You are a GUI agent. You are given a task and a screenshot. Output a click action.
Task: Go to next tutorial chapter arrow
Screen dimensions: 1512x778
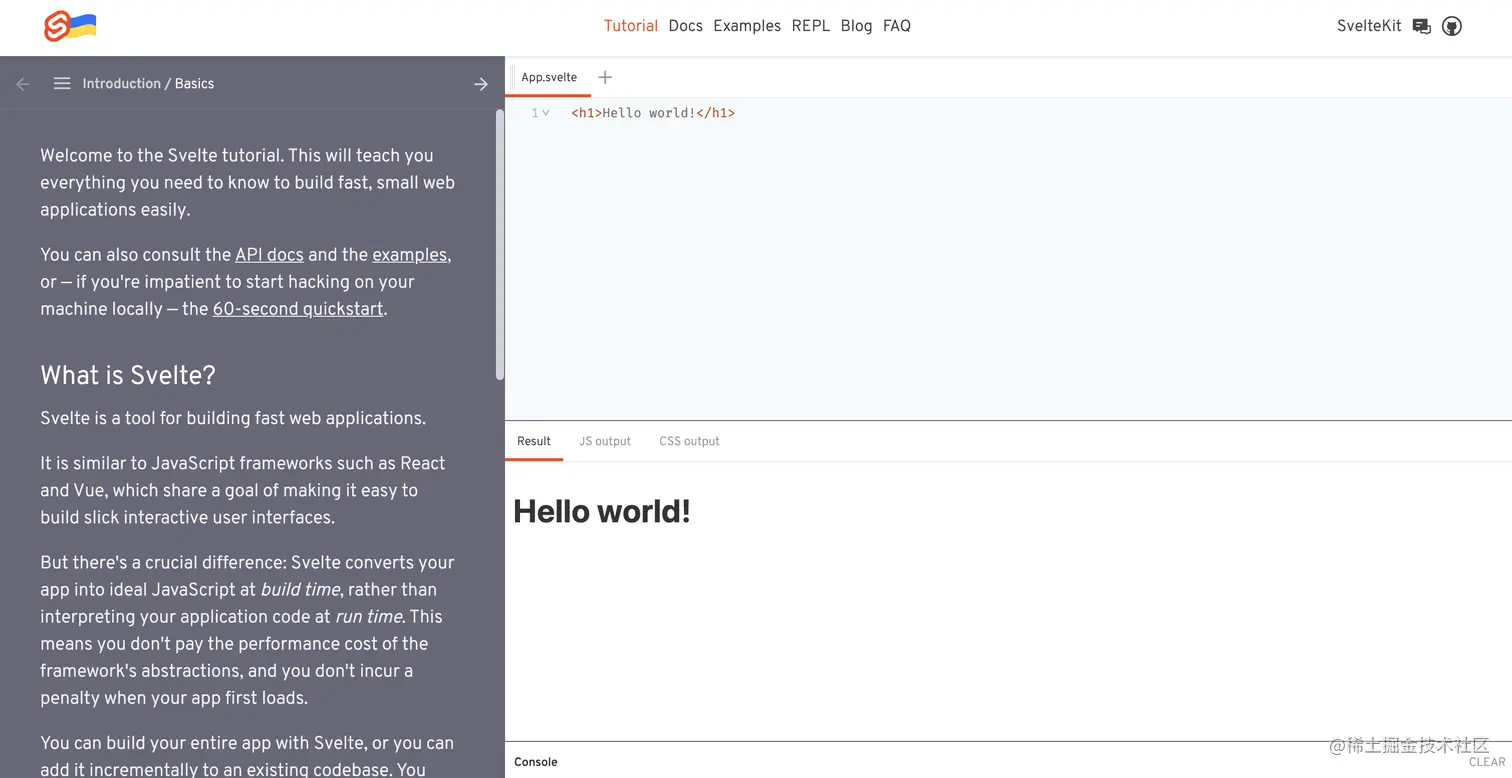click(x=481, y=84)
